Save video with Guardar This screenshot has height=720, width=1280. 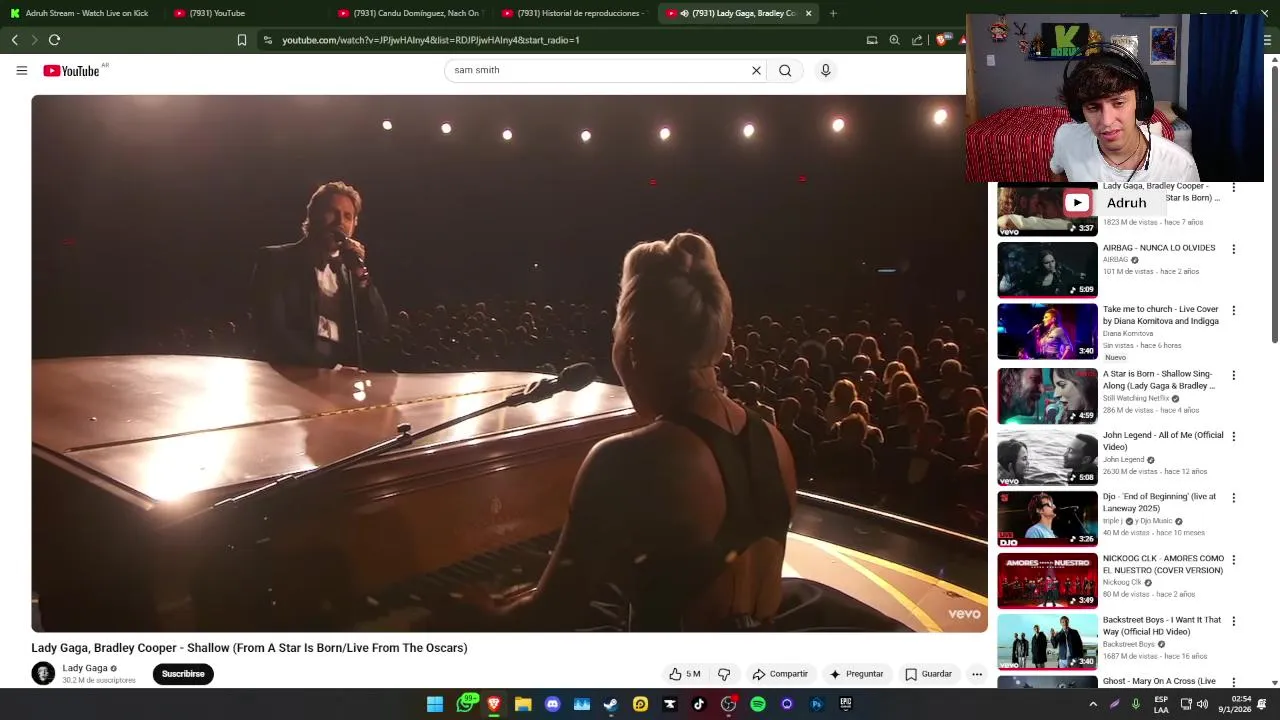(x=928, y=674)
